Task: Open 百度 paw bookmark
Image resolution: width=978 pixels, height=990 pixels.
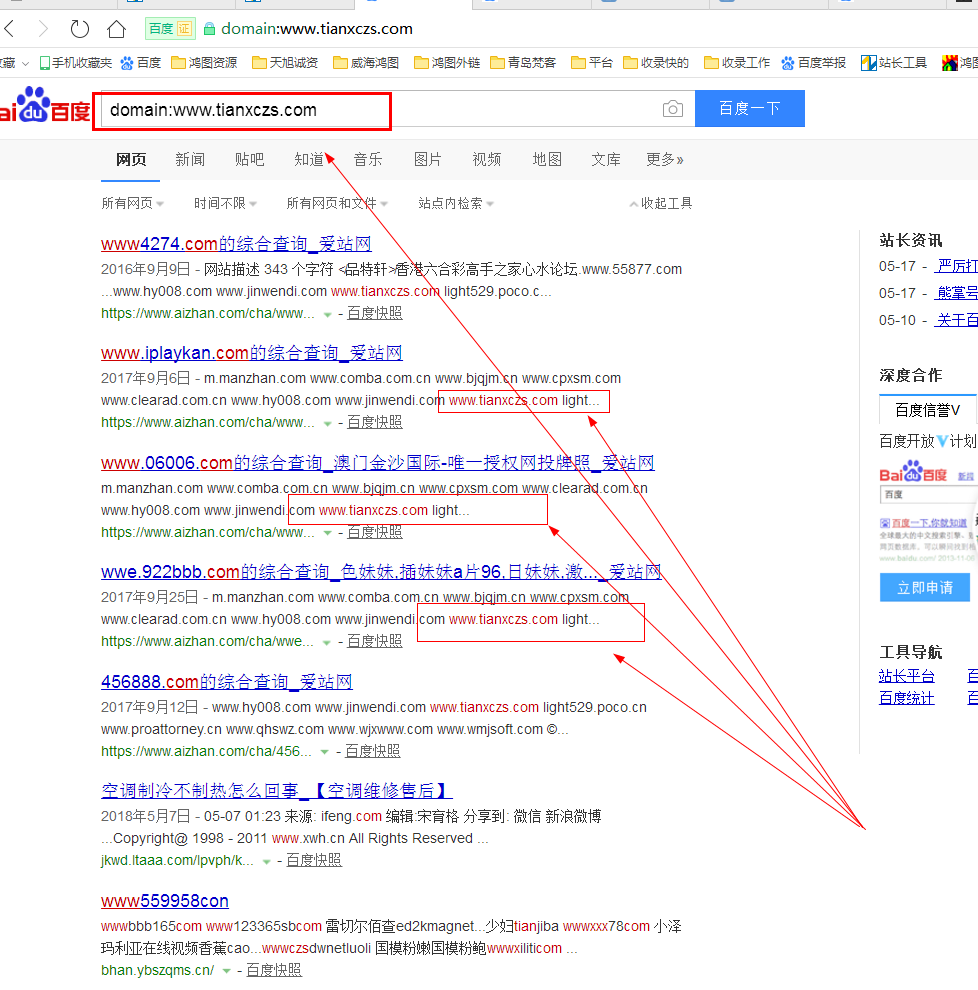Action: point(141,63)
